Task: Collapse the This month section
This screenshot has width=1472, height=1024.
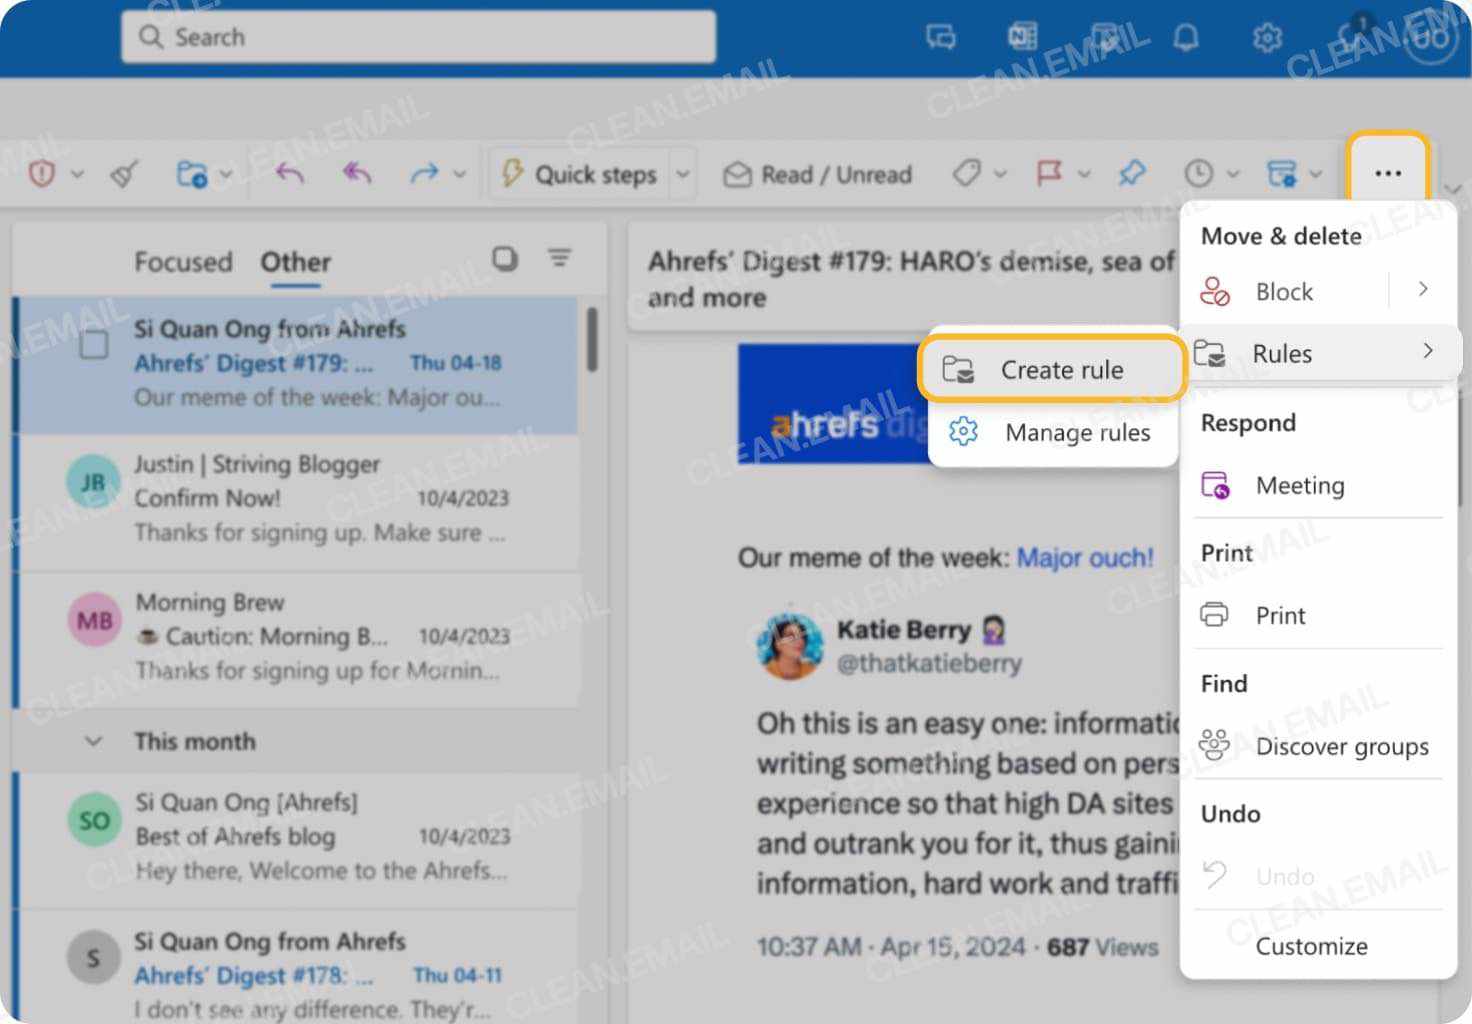Action: click(93, 741)
